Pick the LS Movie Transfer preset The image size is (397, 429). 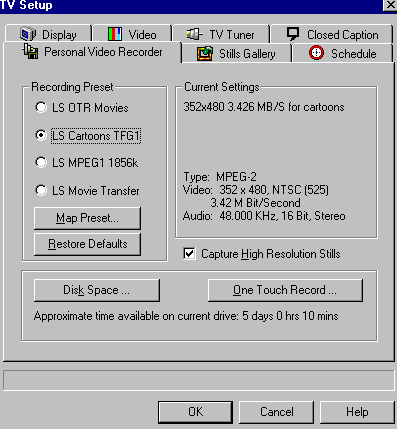pos(87,191)
